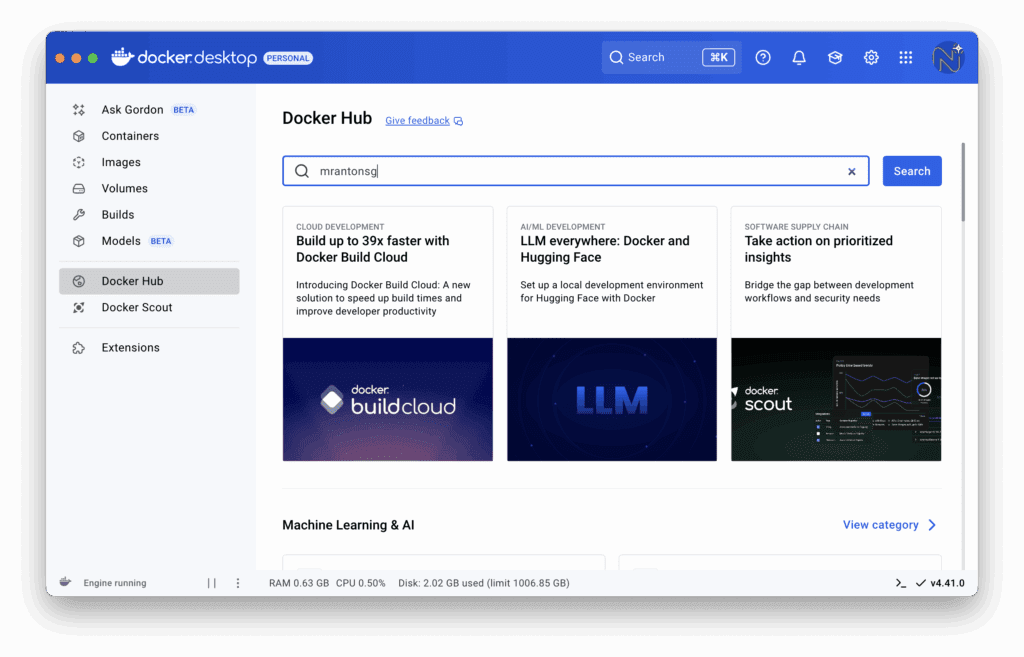Go to Images section
Image resolution: width=1024 pixels, height=657 pixels.
tap(121, 162)
